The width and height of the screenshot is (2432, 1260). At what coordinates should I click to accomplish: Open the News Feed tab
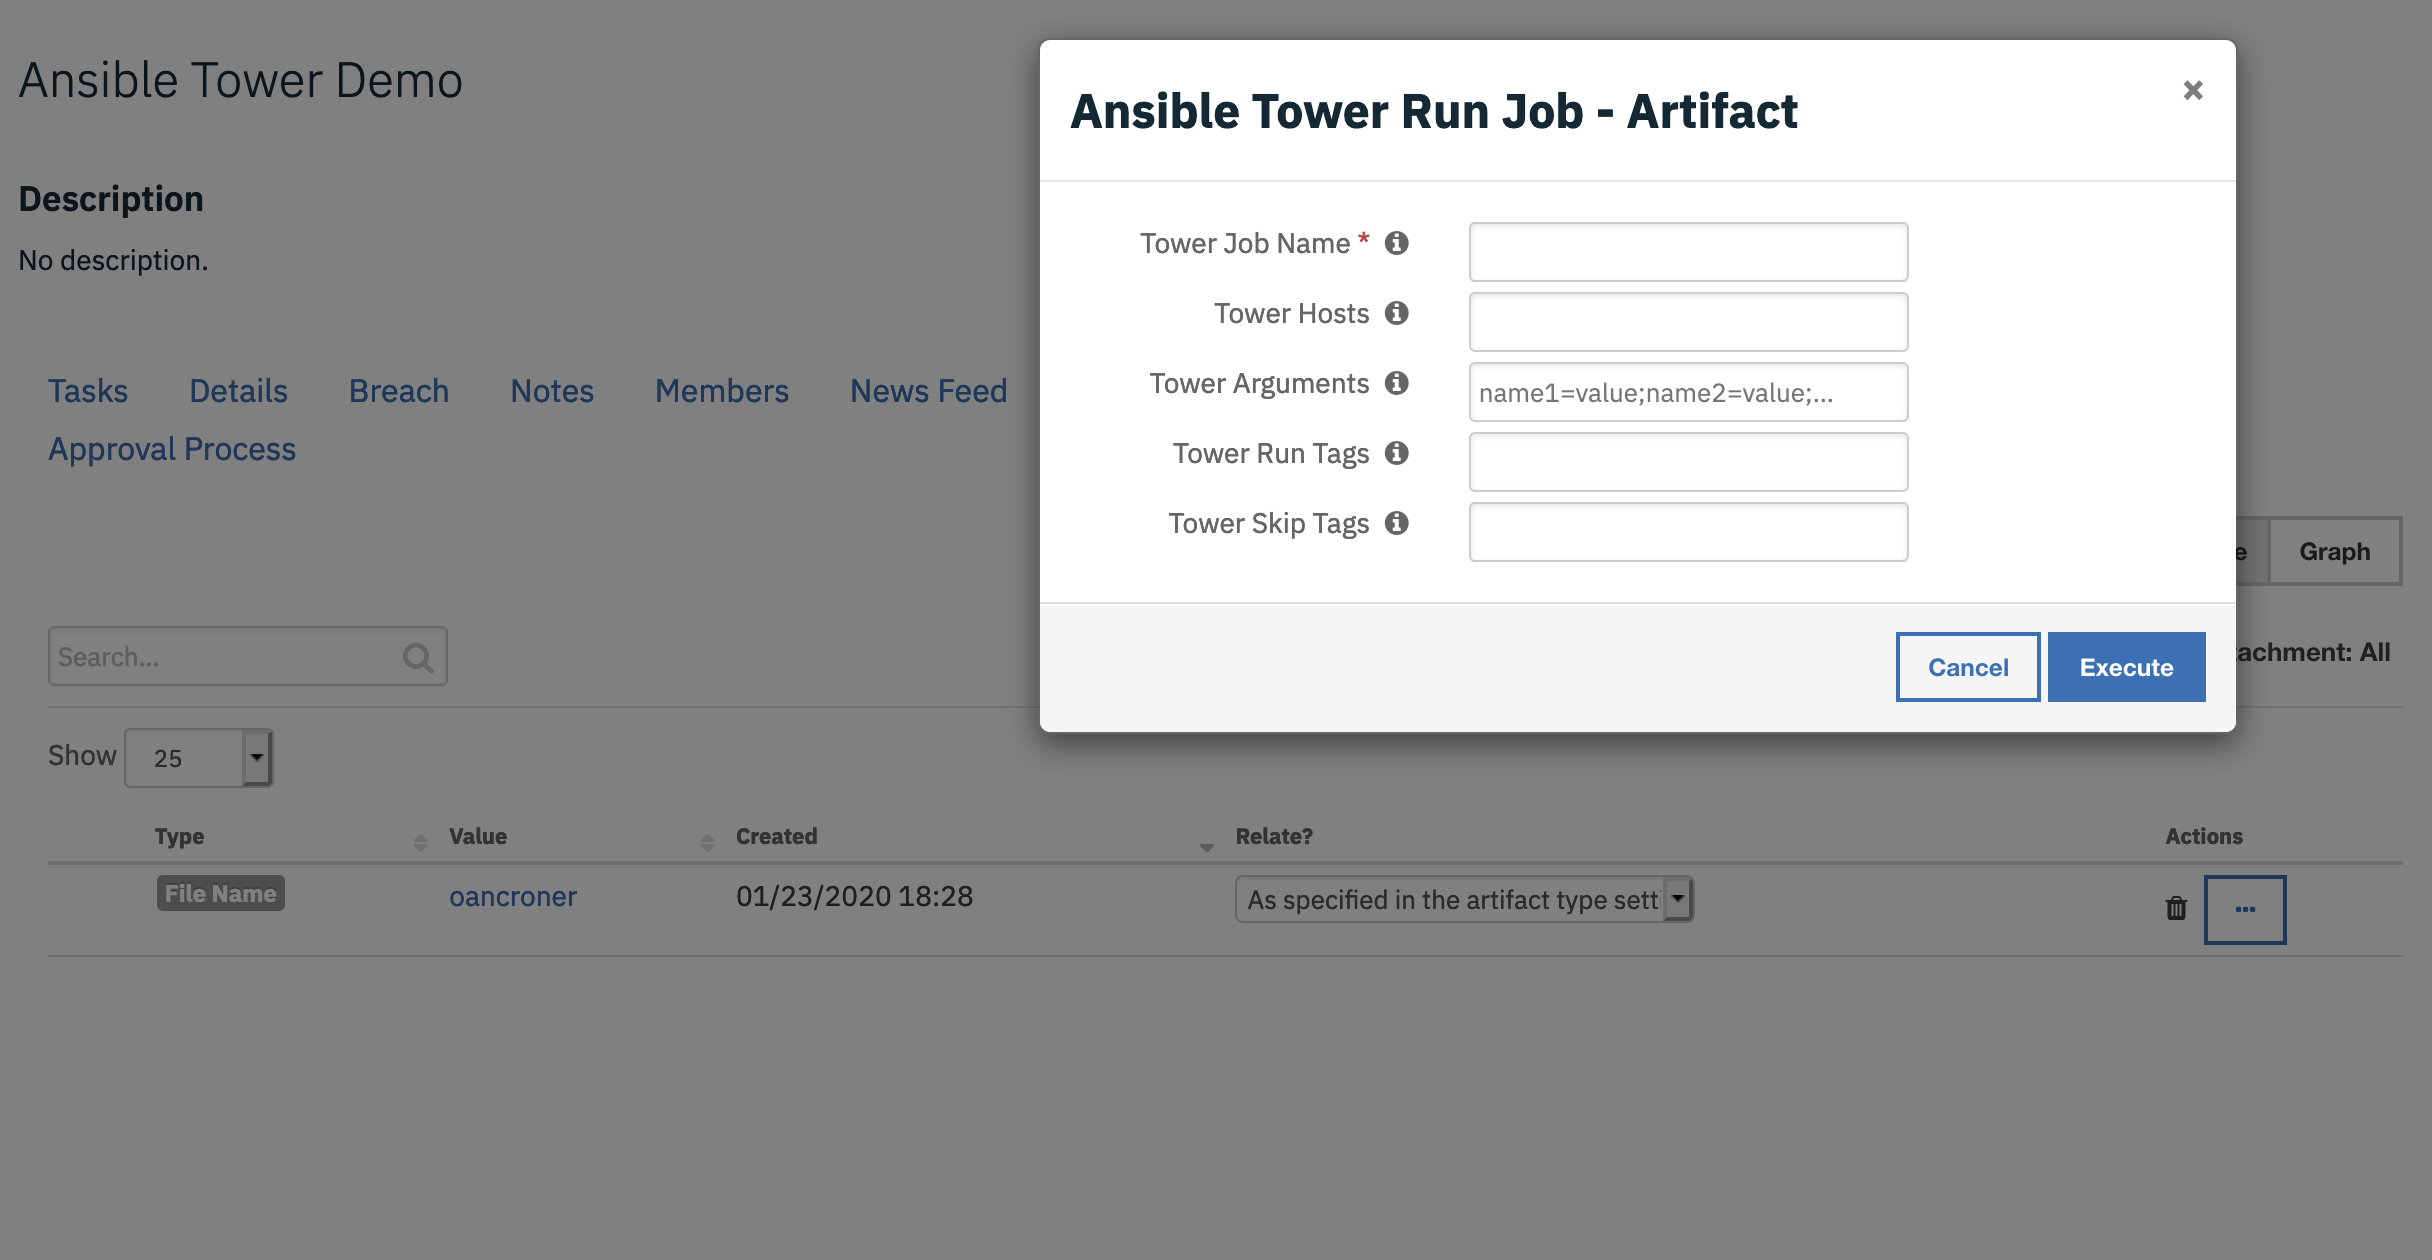(x=928, y=391)
